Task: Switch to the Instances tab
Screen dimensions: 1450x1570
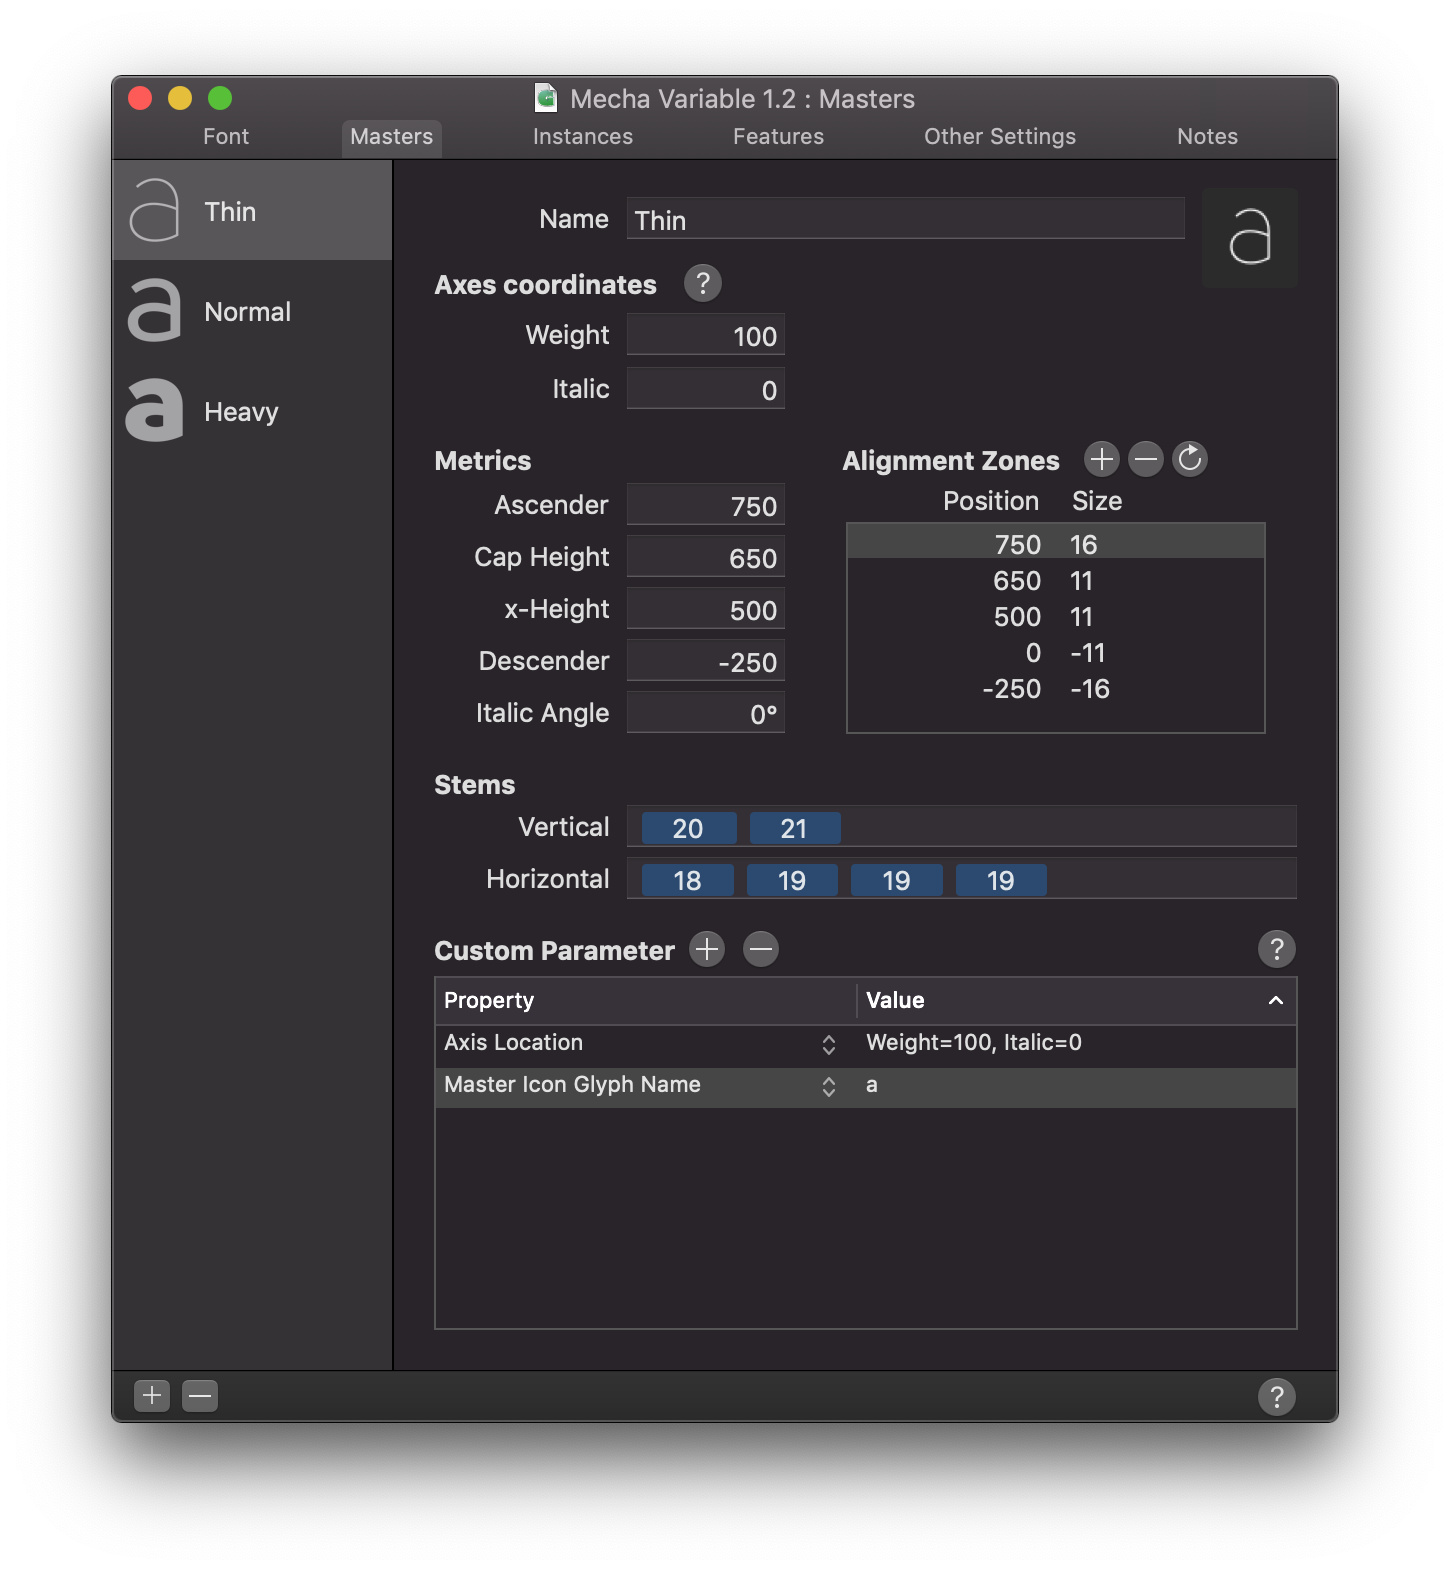Action: click(x=582, y=137)
